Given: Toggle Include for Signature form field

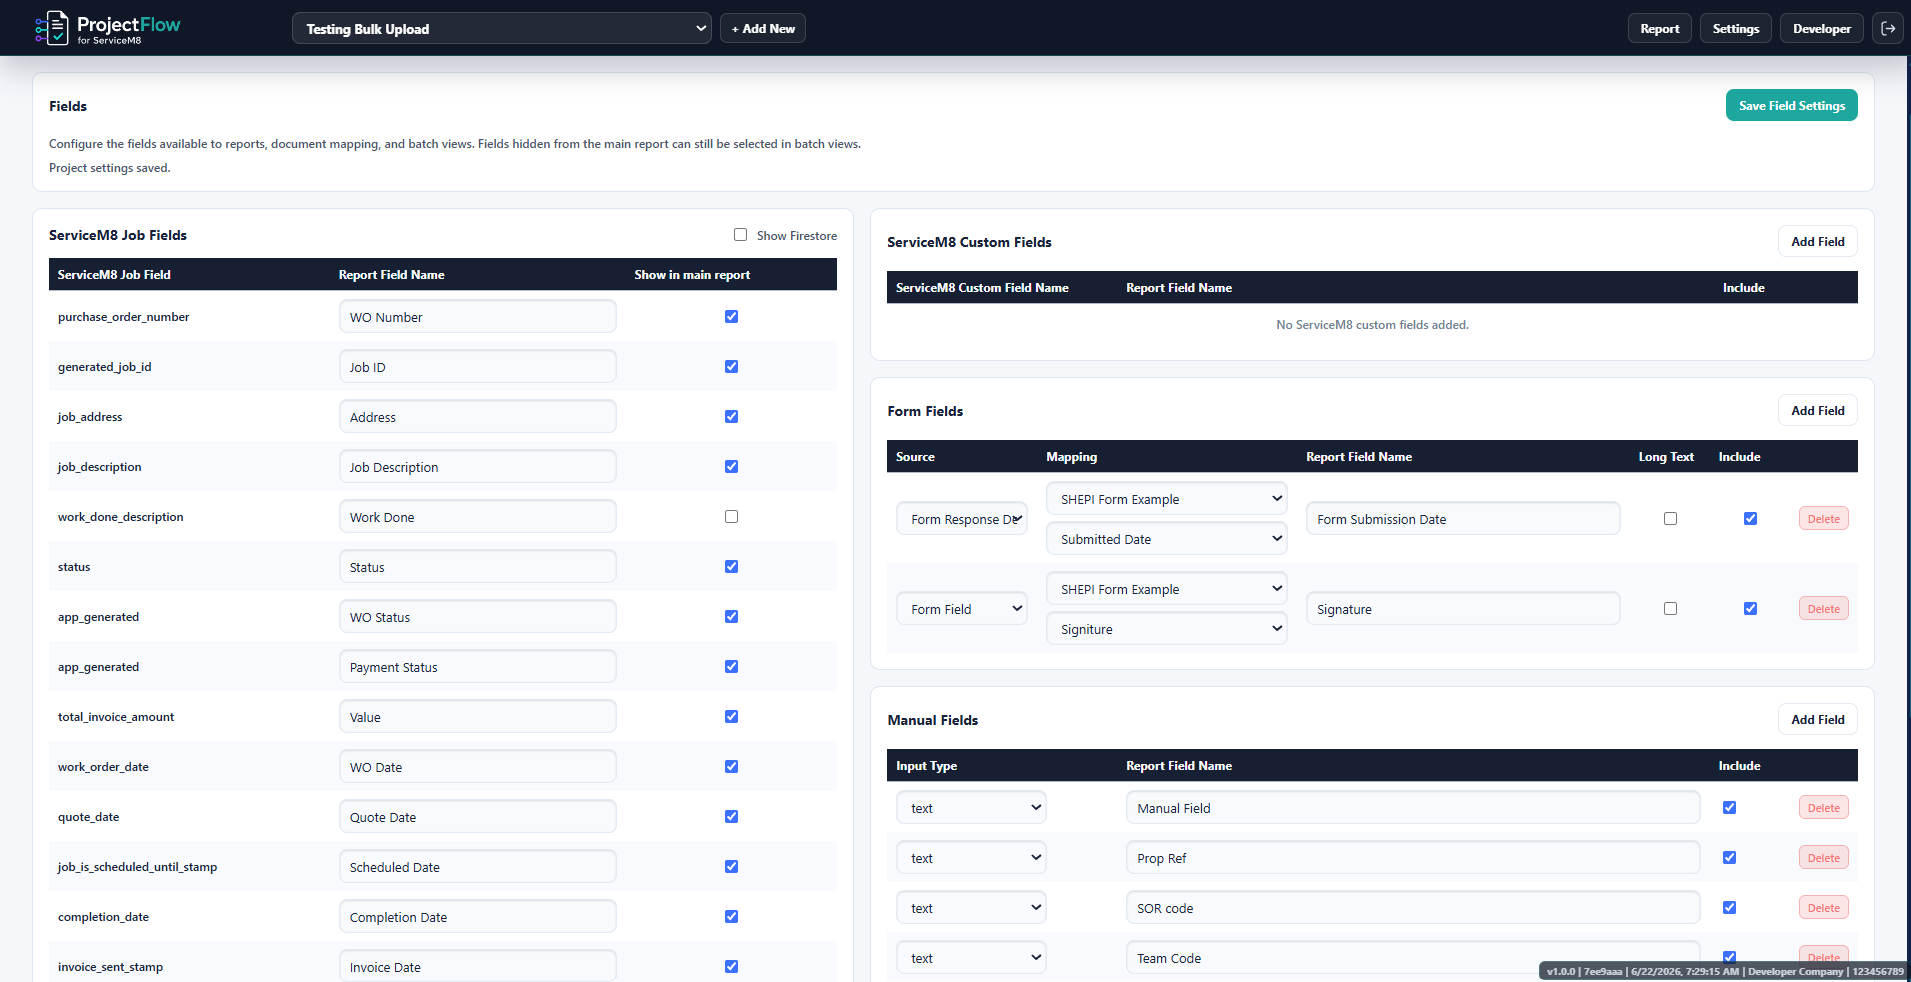Looking at the screenshot, I should (1750, 609).
